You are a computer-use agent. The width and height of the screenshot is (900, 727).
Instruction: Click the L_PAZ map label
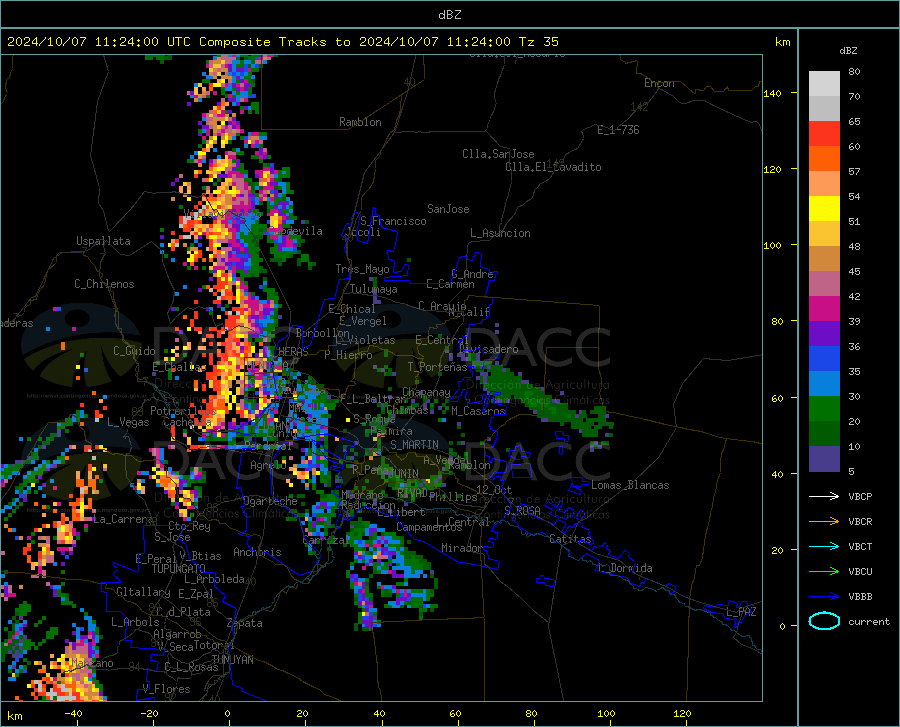[x=741, y=612]
